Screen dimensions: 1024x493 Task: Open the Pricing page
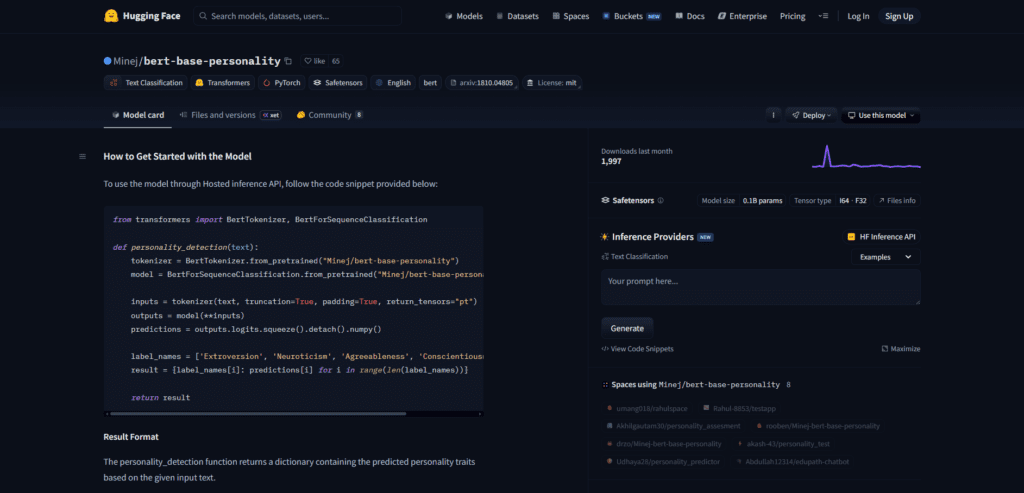coord(792,16)
